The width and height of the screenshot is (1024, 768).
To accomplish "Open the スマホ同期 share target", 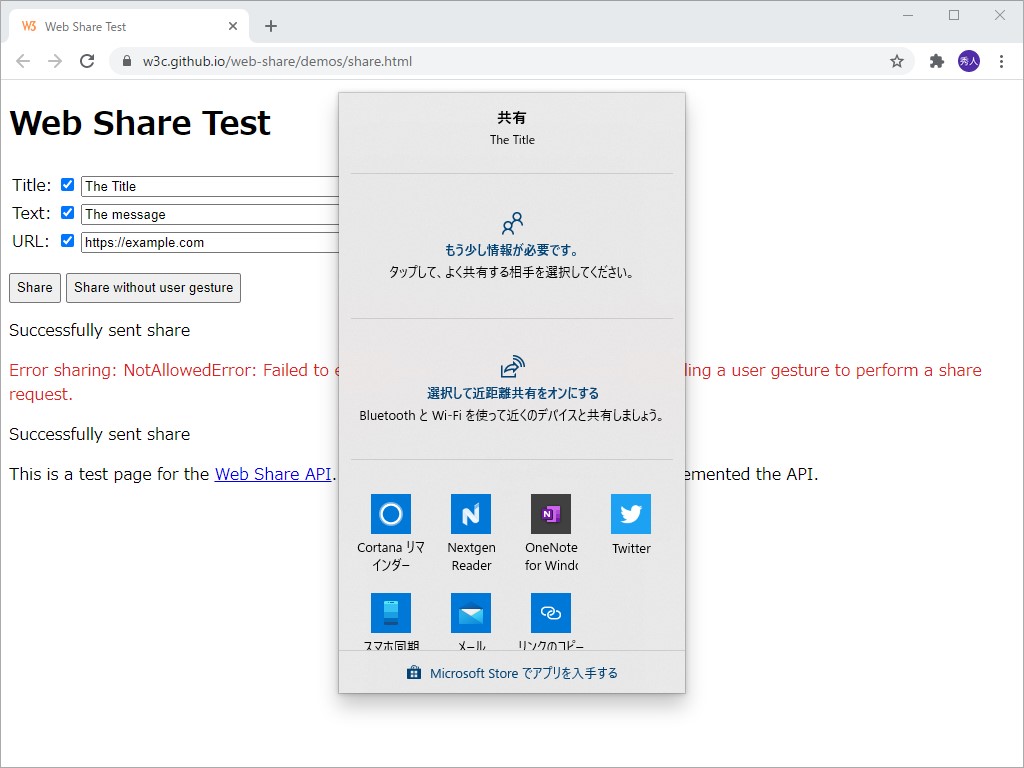I will pos(390,614).
